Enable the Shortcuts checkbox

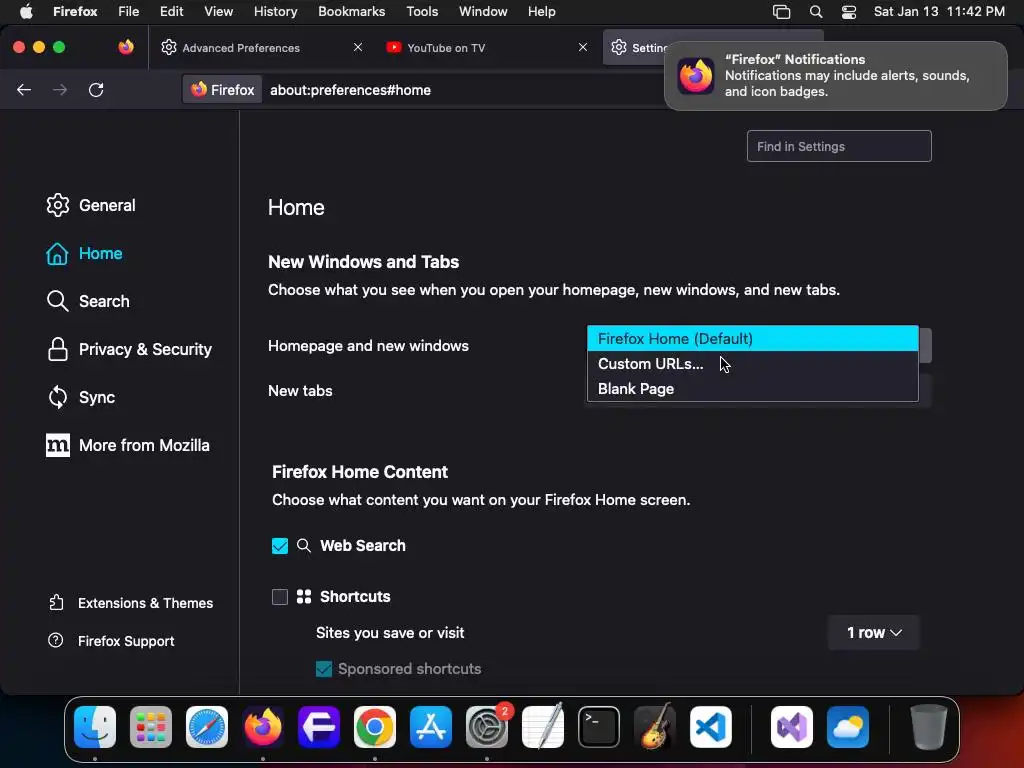click(x=280, y=596)
